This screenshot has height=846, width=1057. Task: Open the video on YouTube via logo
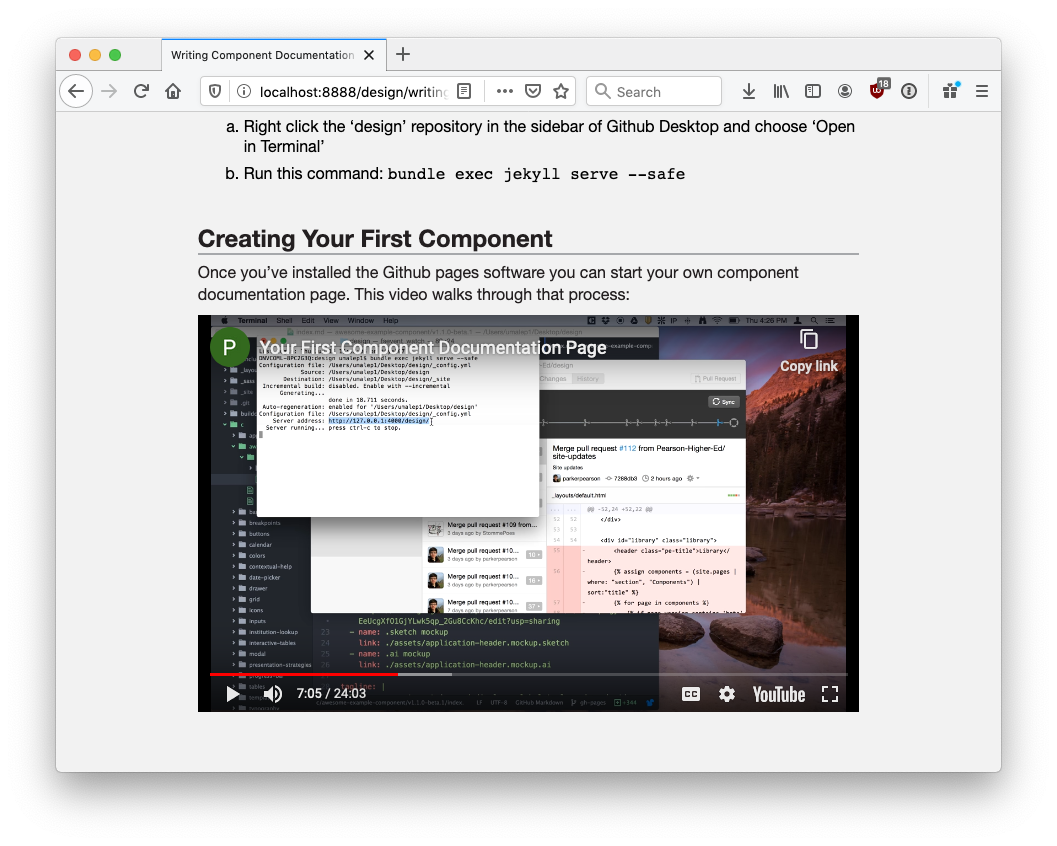point(779,694)
